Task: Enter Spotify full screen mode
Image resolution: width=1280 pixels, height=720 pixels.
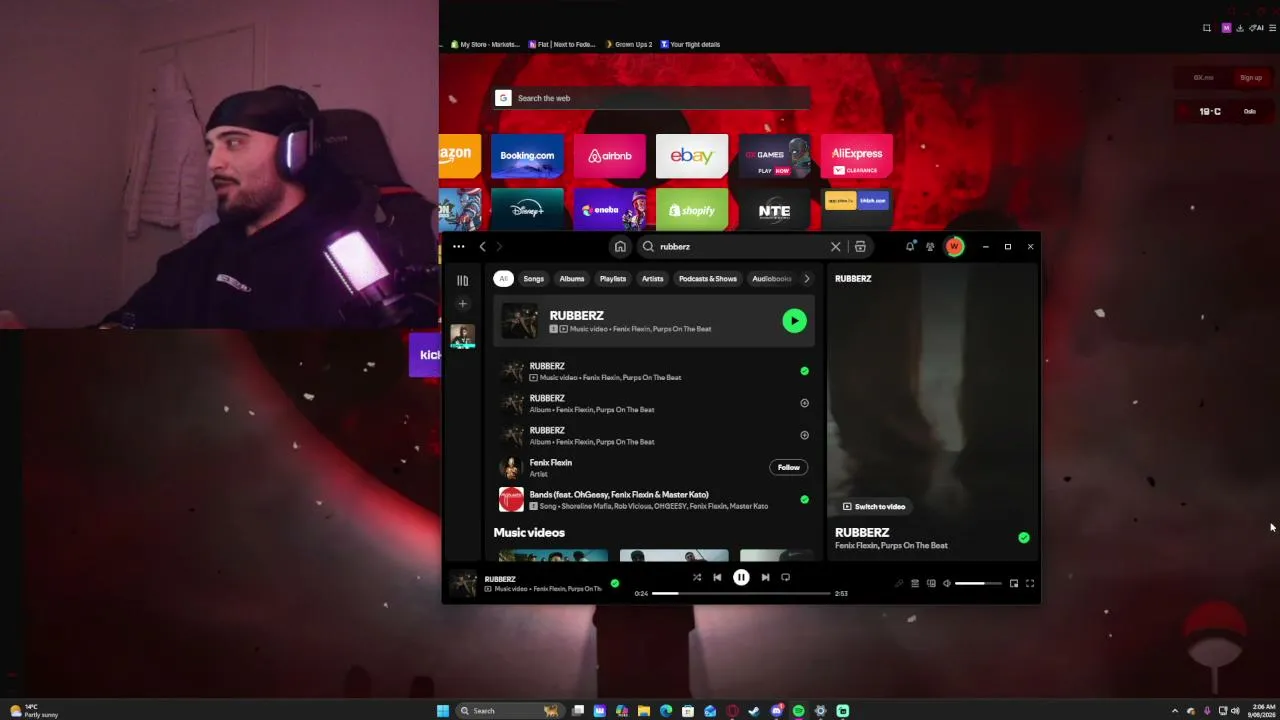Action: (x=1030, y=583)
